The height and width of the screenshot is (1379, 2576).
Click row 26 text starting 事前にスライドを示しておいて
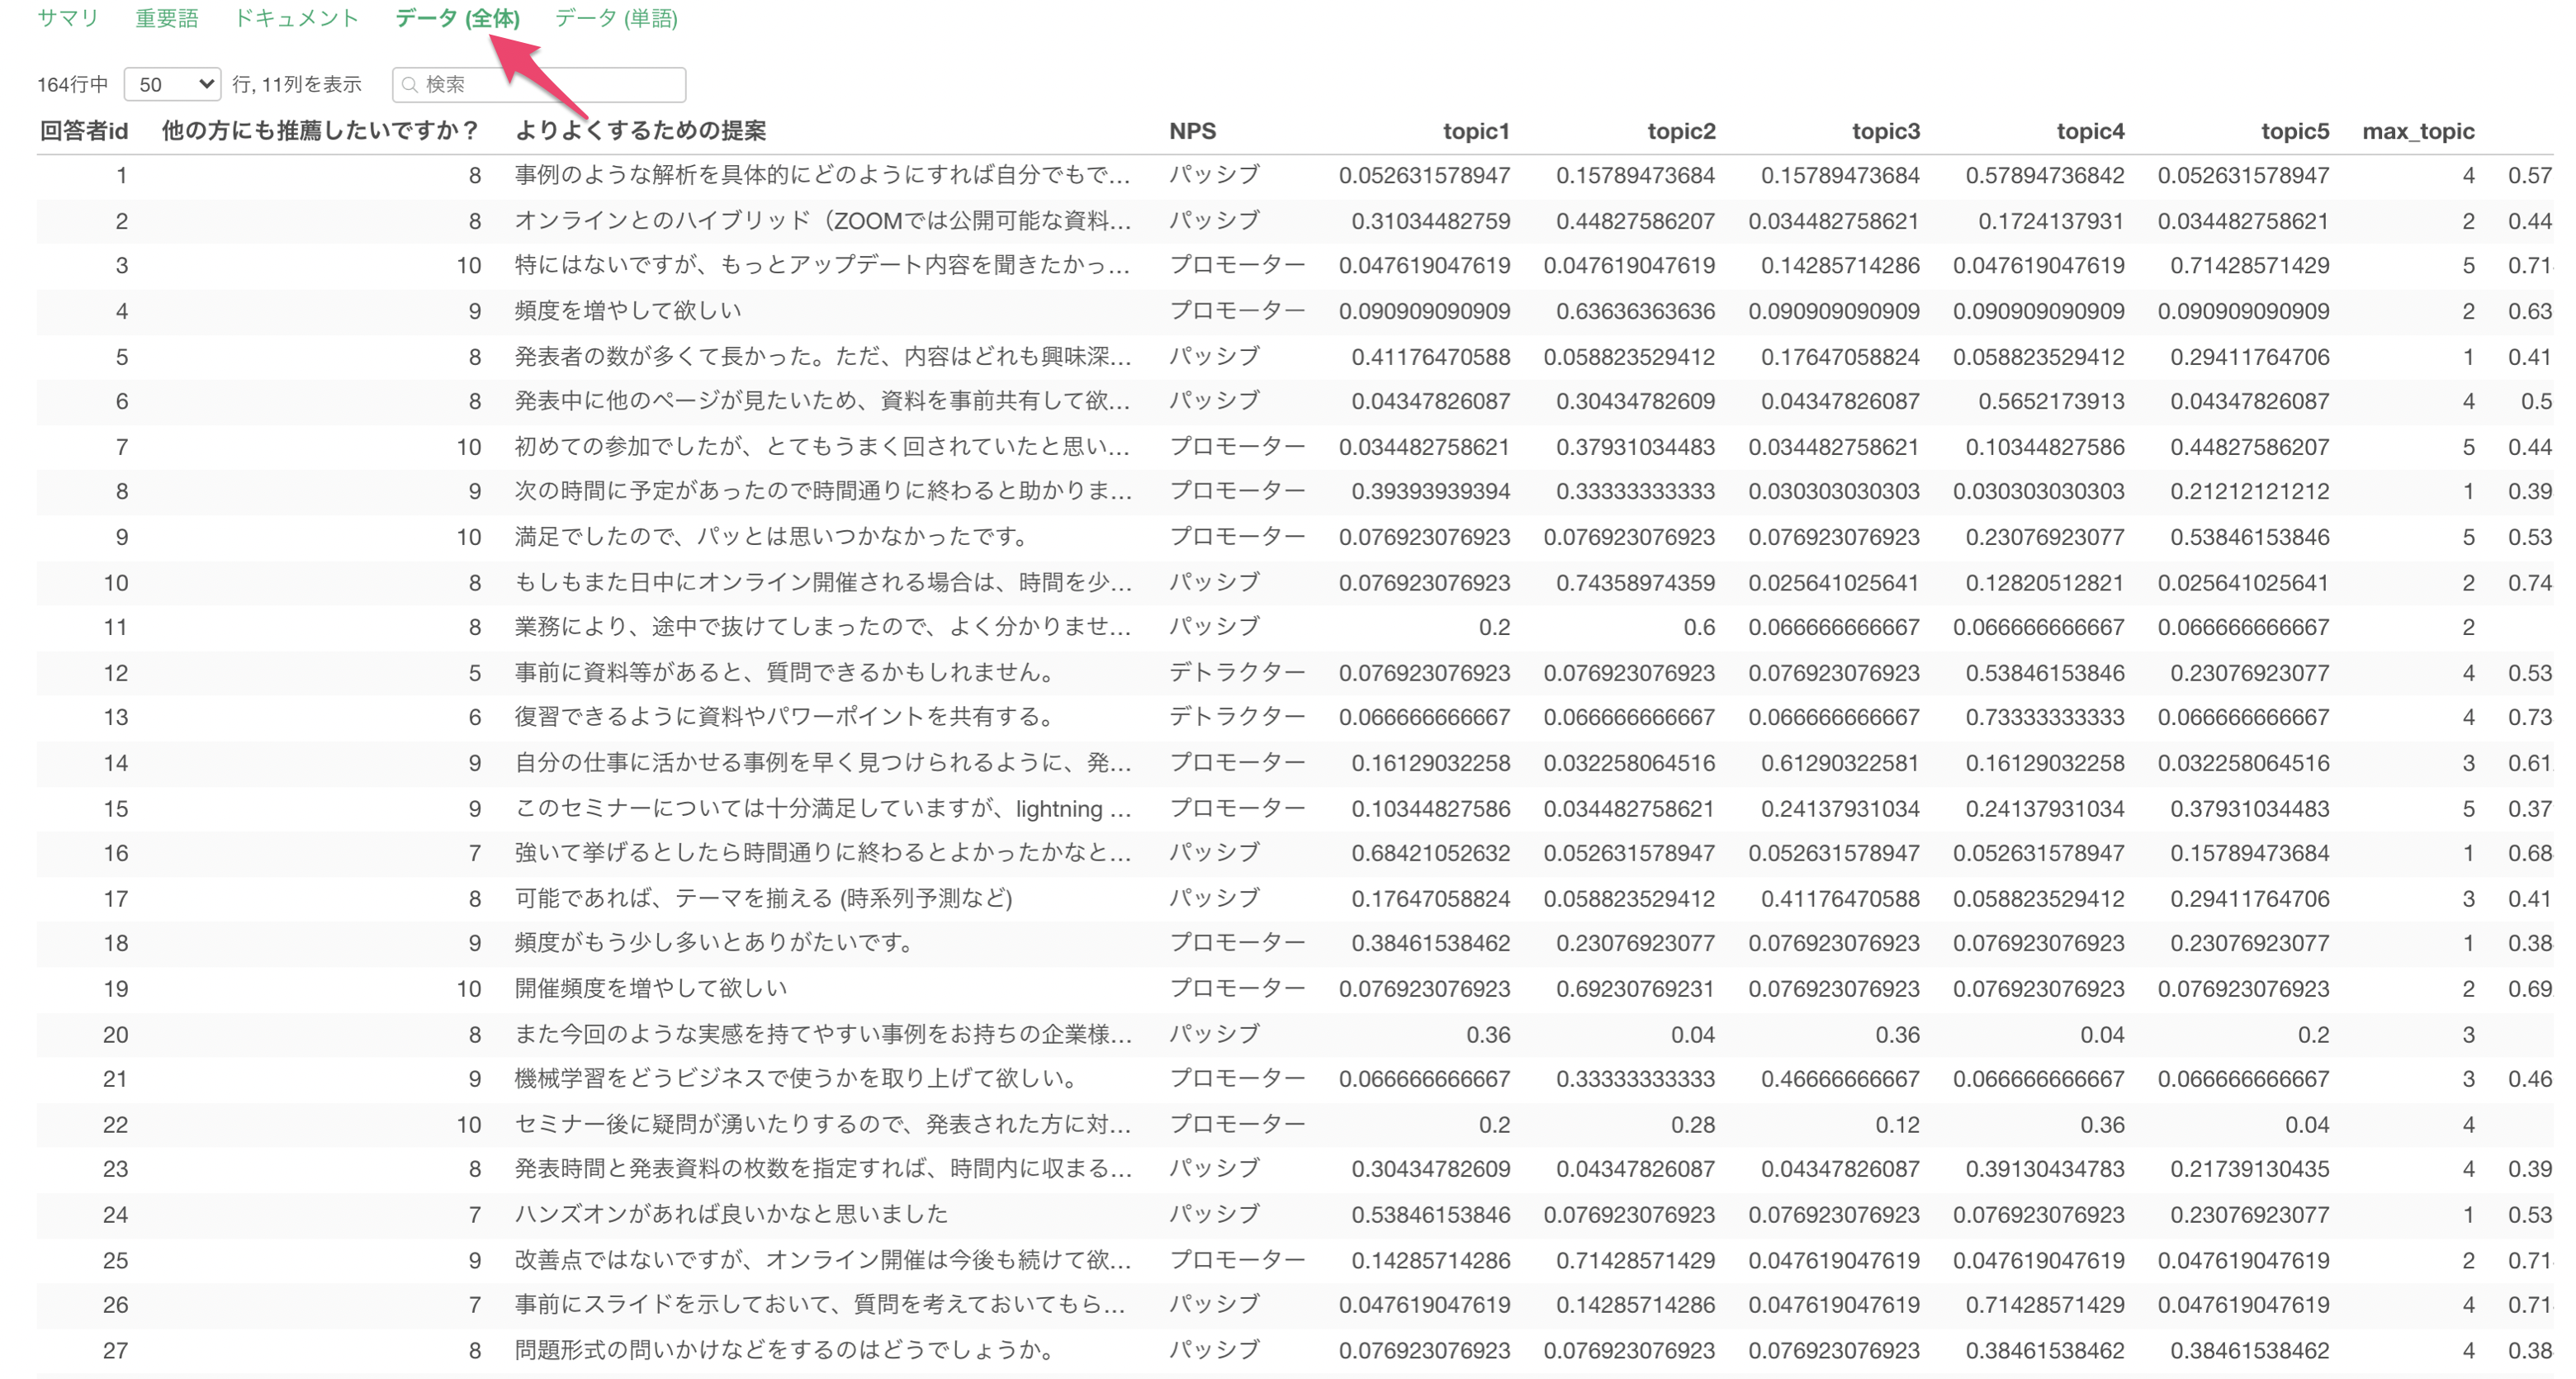[x=820, y=1304]
